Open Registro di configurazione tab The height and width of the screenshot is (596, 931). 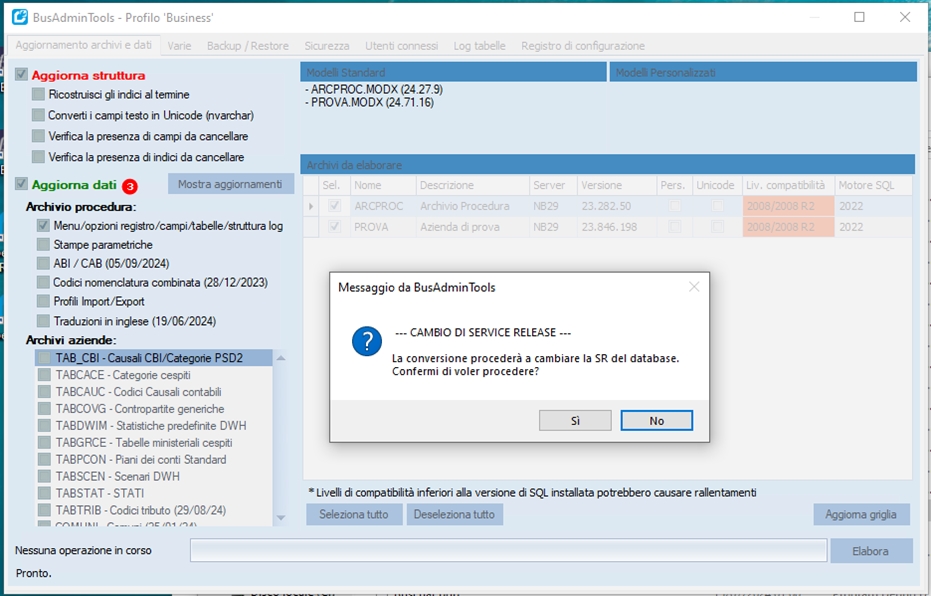point(582,46)
